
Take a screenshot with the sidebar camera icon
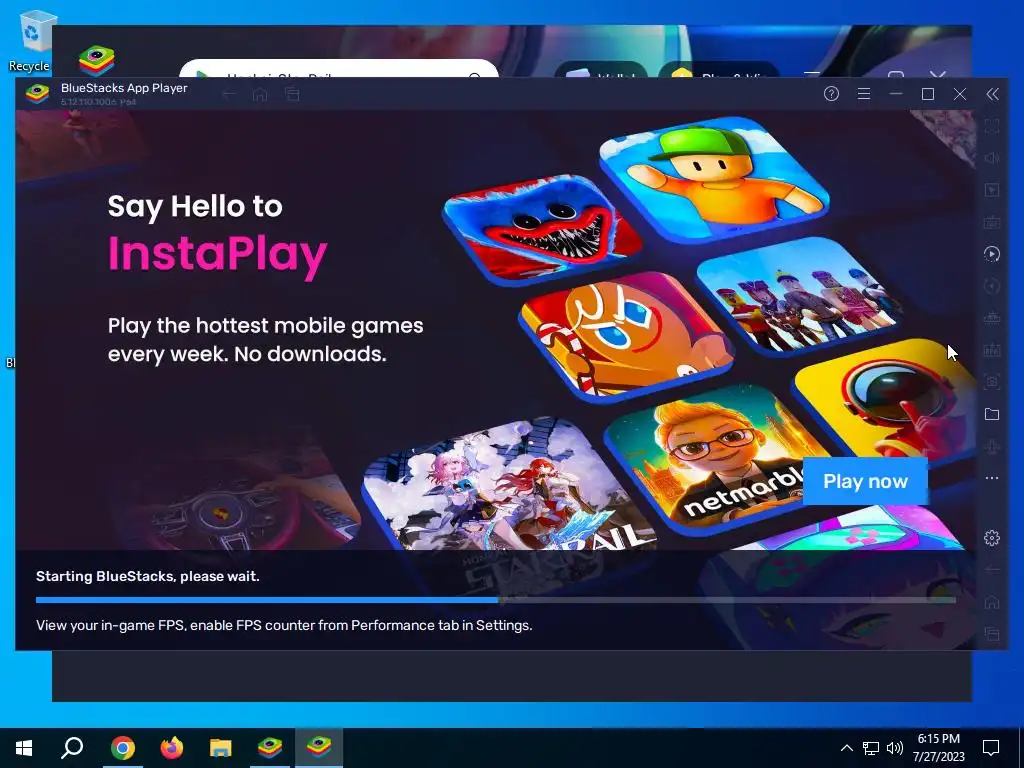click(x=991, y=382)
